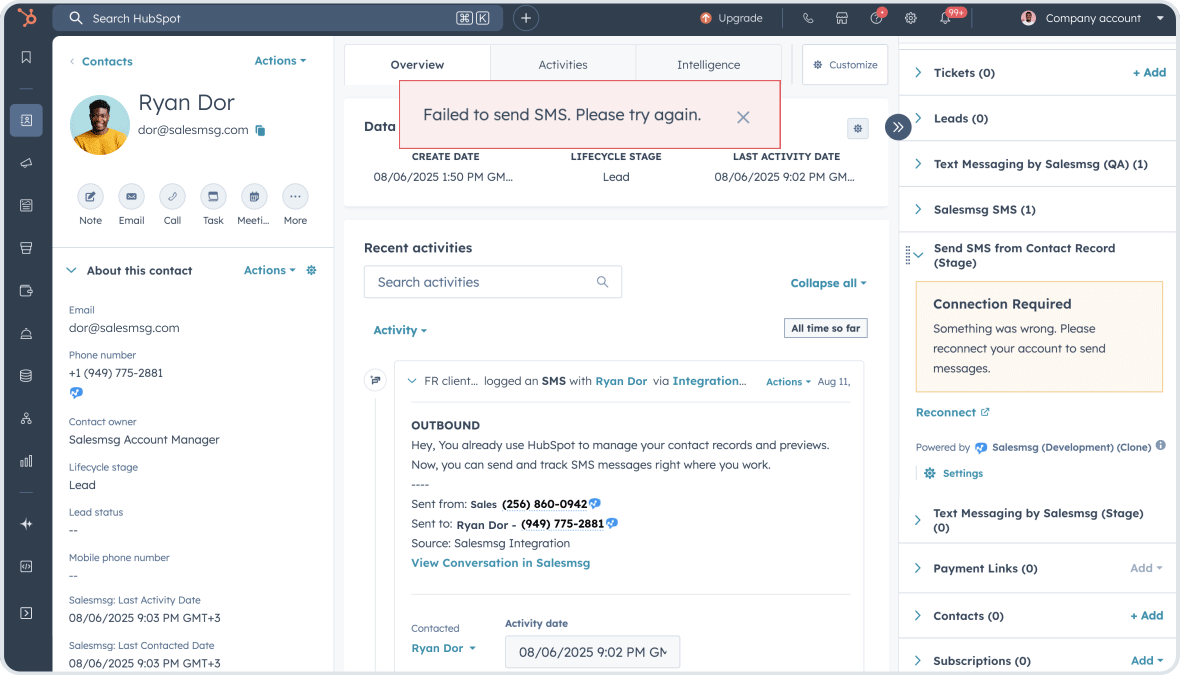The width and height of the screenshot is (1180, 676).
Task: Click the Upgrade button
Action: coord(731,18)
